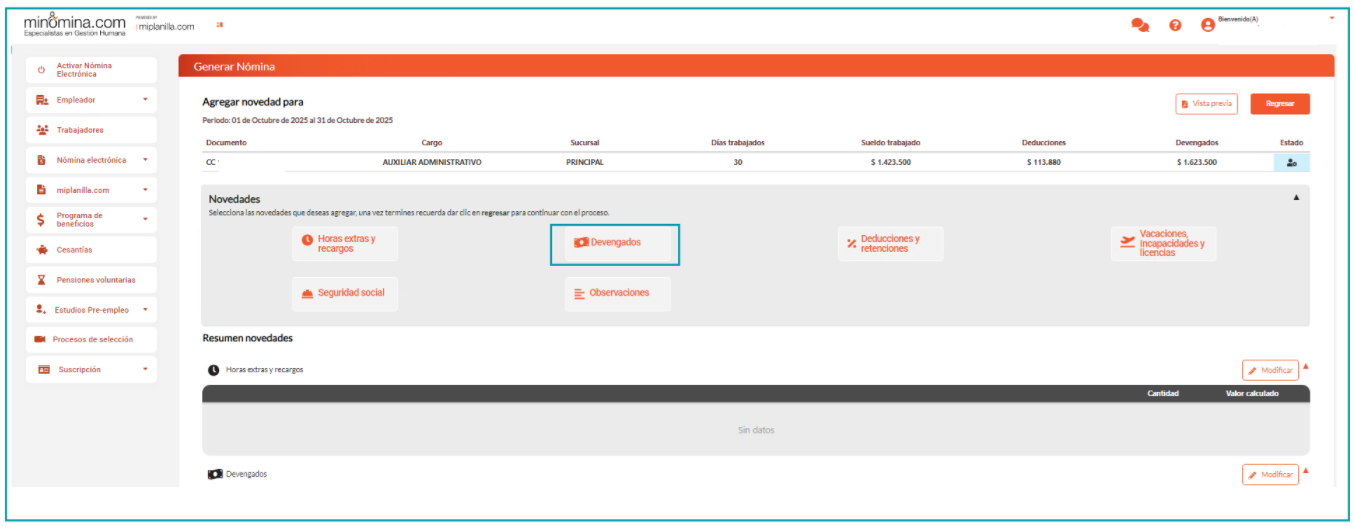1354x527 pixels.
Task: Open Horas extras y recargos novelty
Action: pyautogui.click(x=345, y=244)
